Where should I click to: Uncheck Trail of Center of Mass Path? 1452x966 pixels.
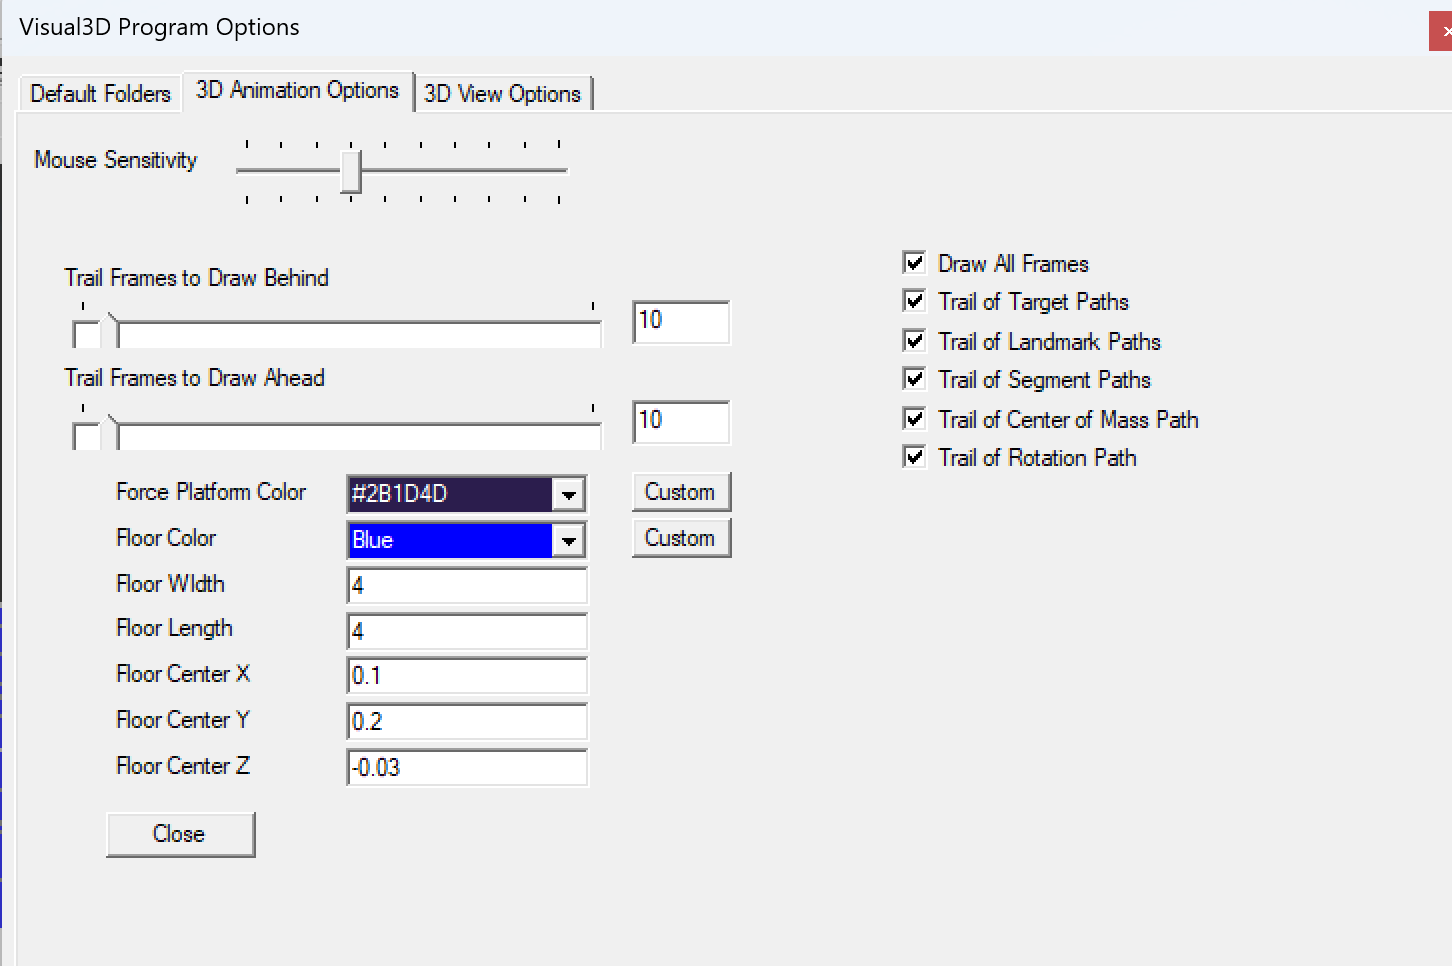(914, 419)
